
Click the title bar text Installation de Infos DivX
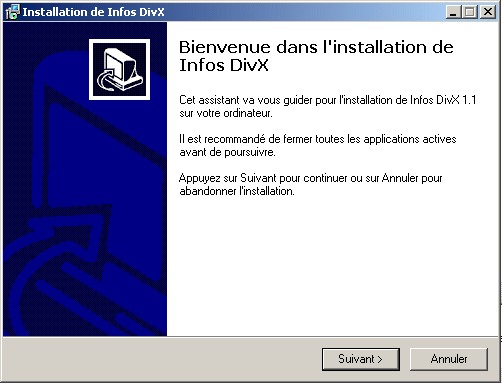click(x=93, y=12)
